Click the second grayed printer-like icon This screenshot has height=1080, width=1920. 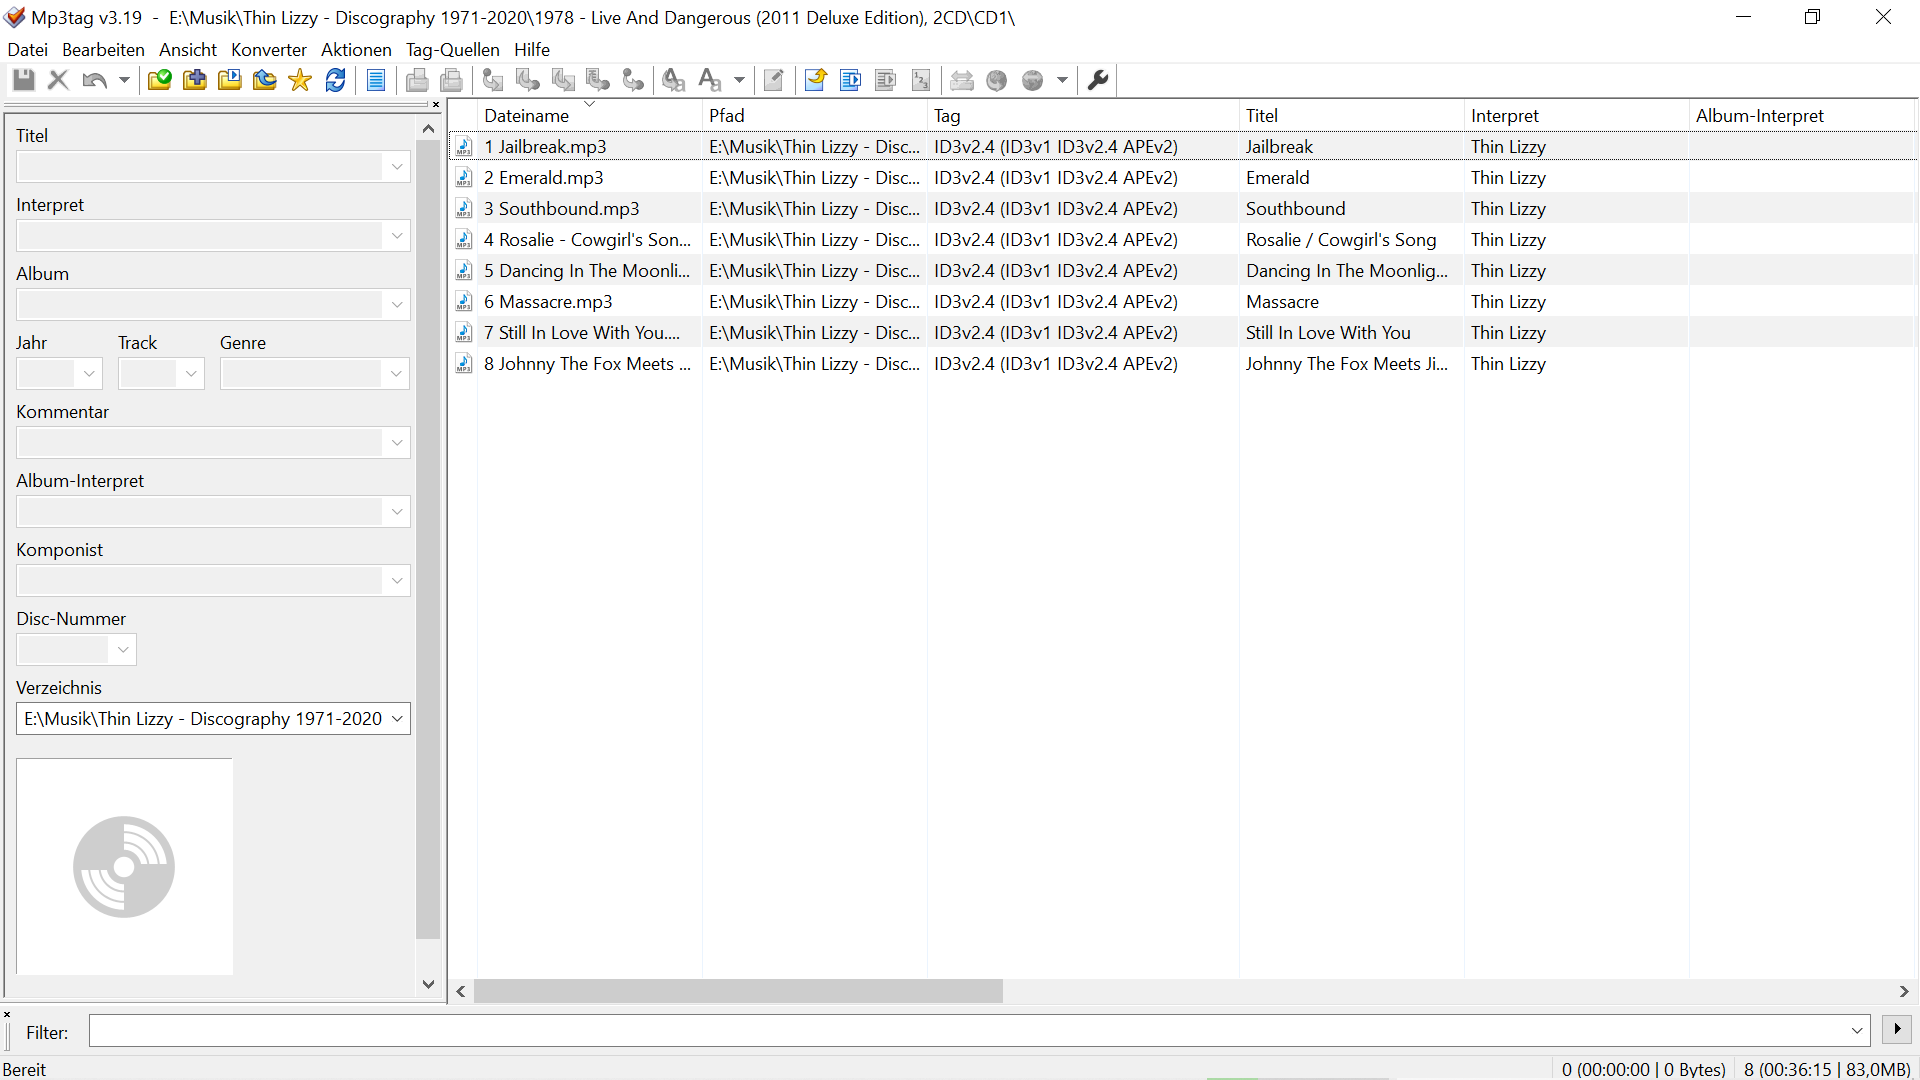tap(452, 80)
